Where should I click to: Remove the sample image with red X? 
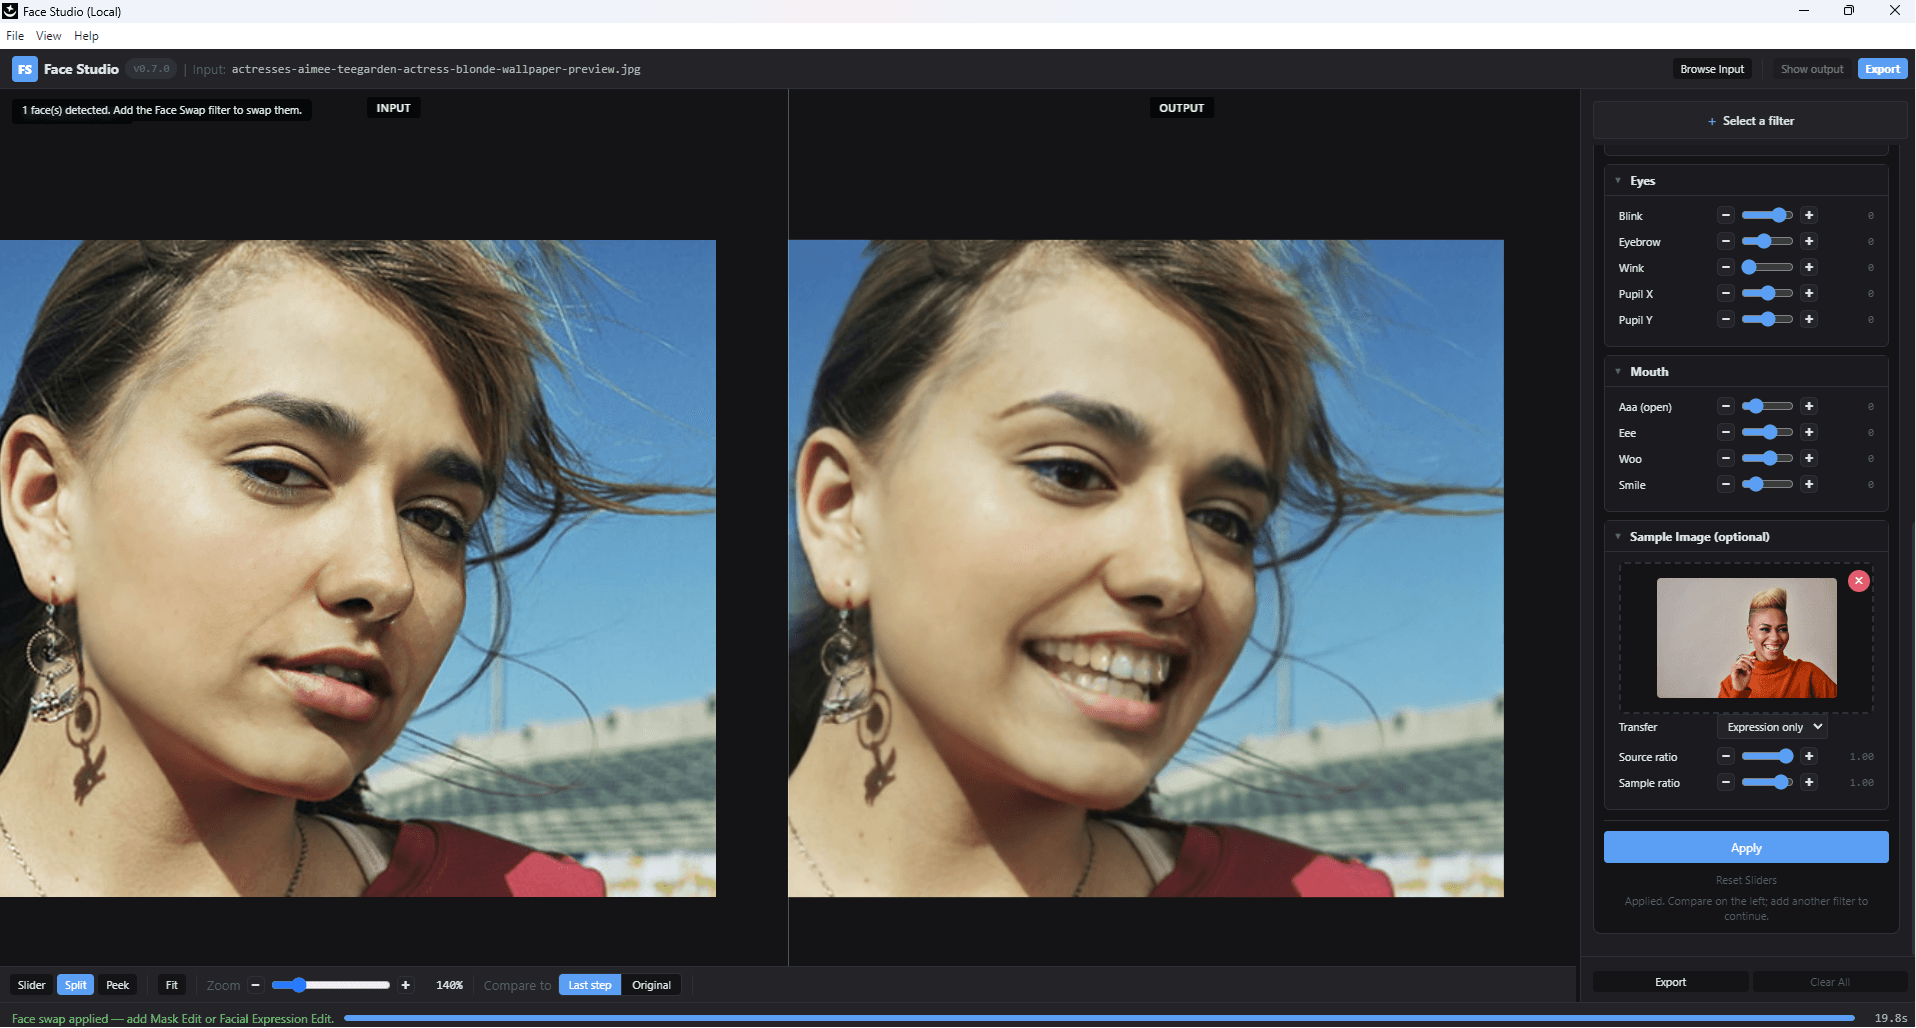(1858, 581)
